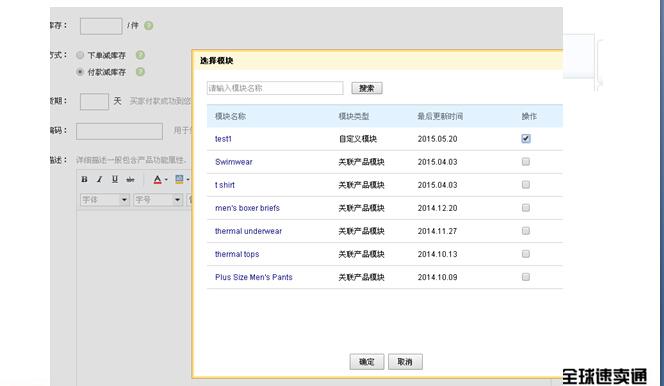Focus the product code input field
Screen dimensions: 664x386
click(119, 131)
